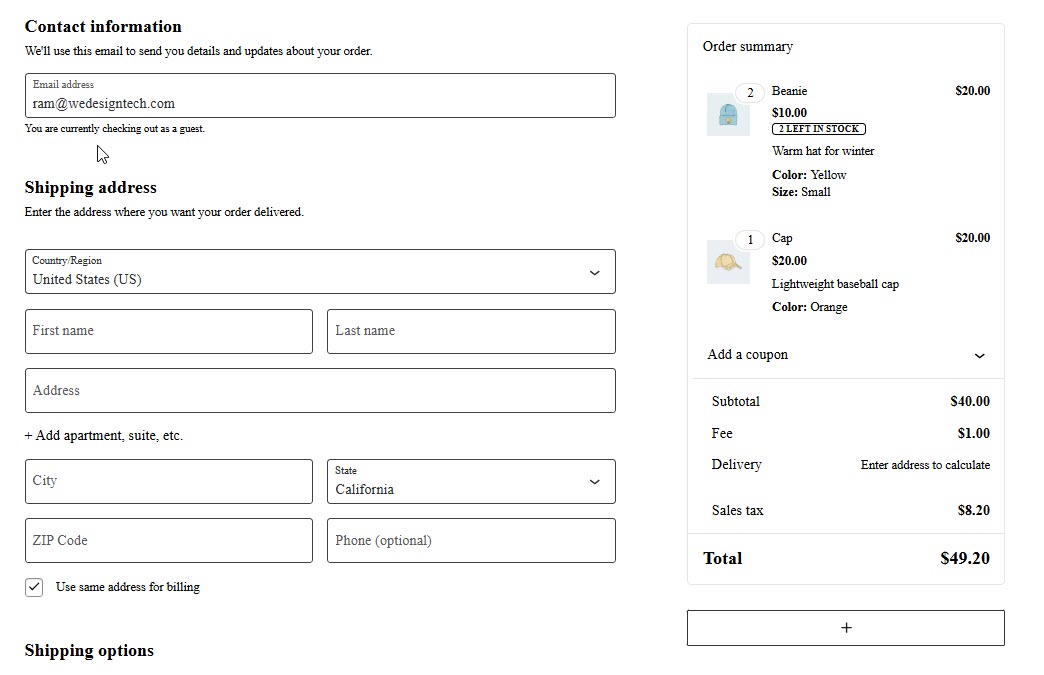Click the ZIP Code field

(169, 541)
